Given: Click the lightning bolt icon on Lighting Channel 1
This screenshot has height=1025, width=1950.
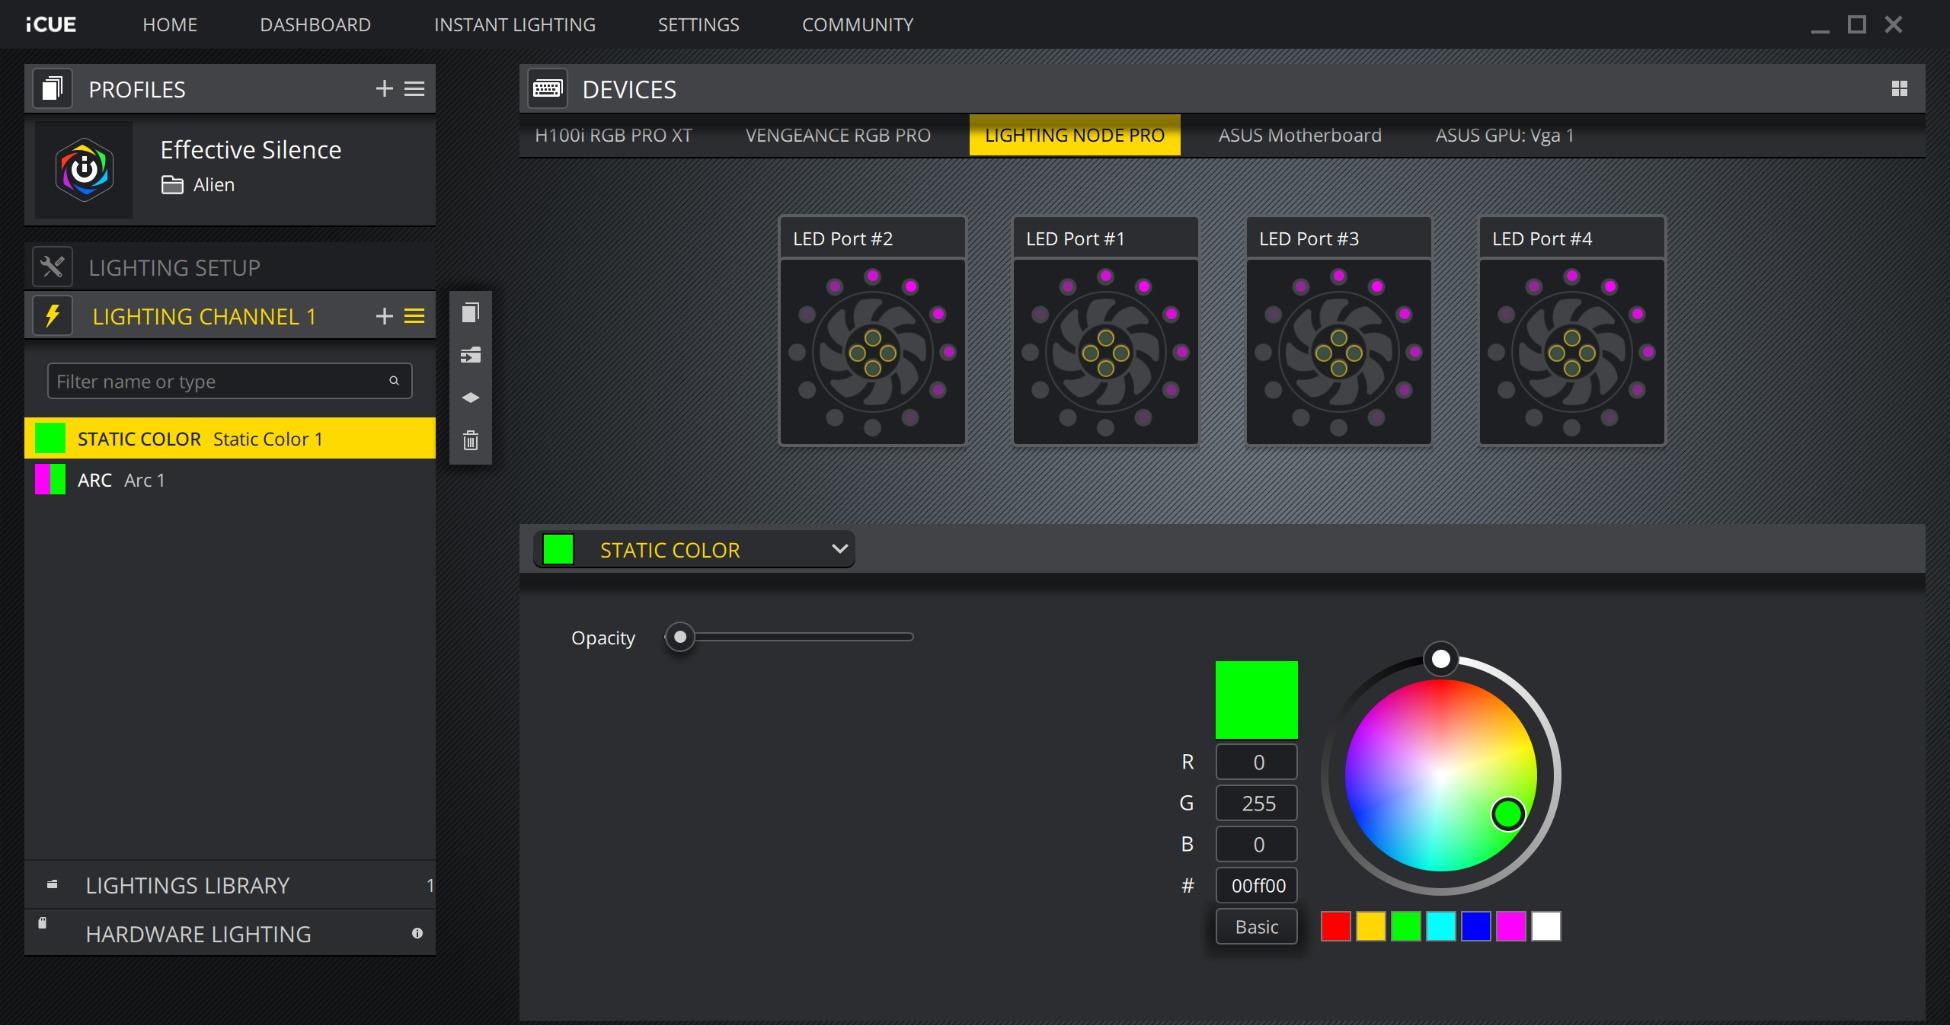Looking at the screenshot, I should pyautogui.click(x=53, y=315).
